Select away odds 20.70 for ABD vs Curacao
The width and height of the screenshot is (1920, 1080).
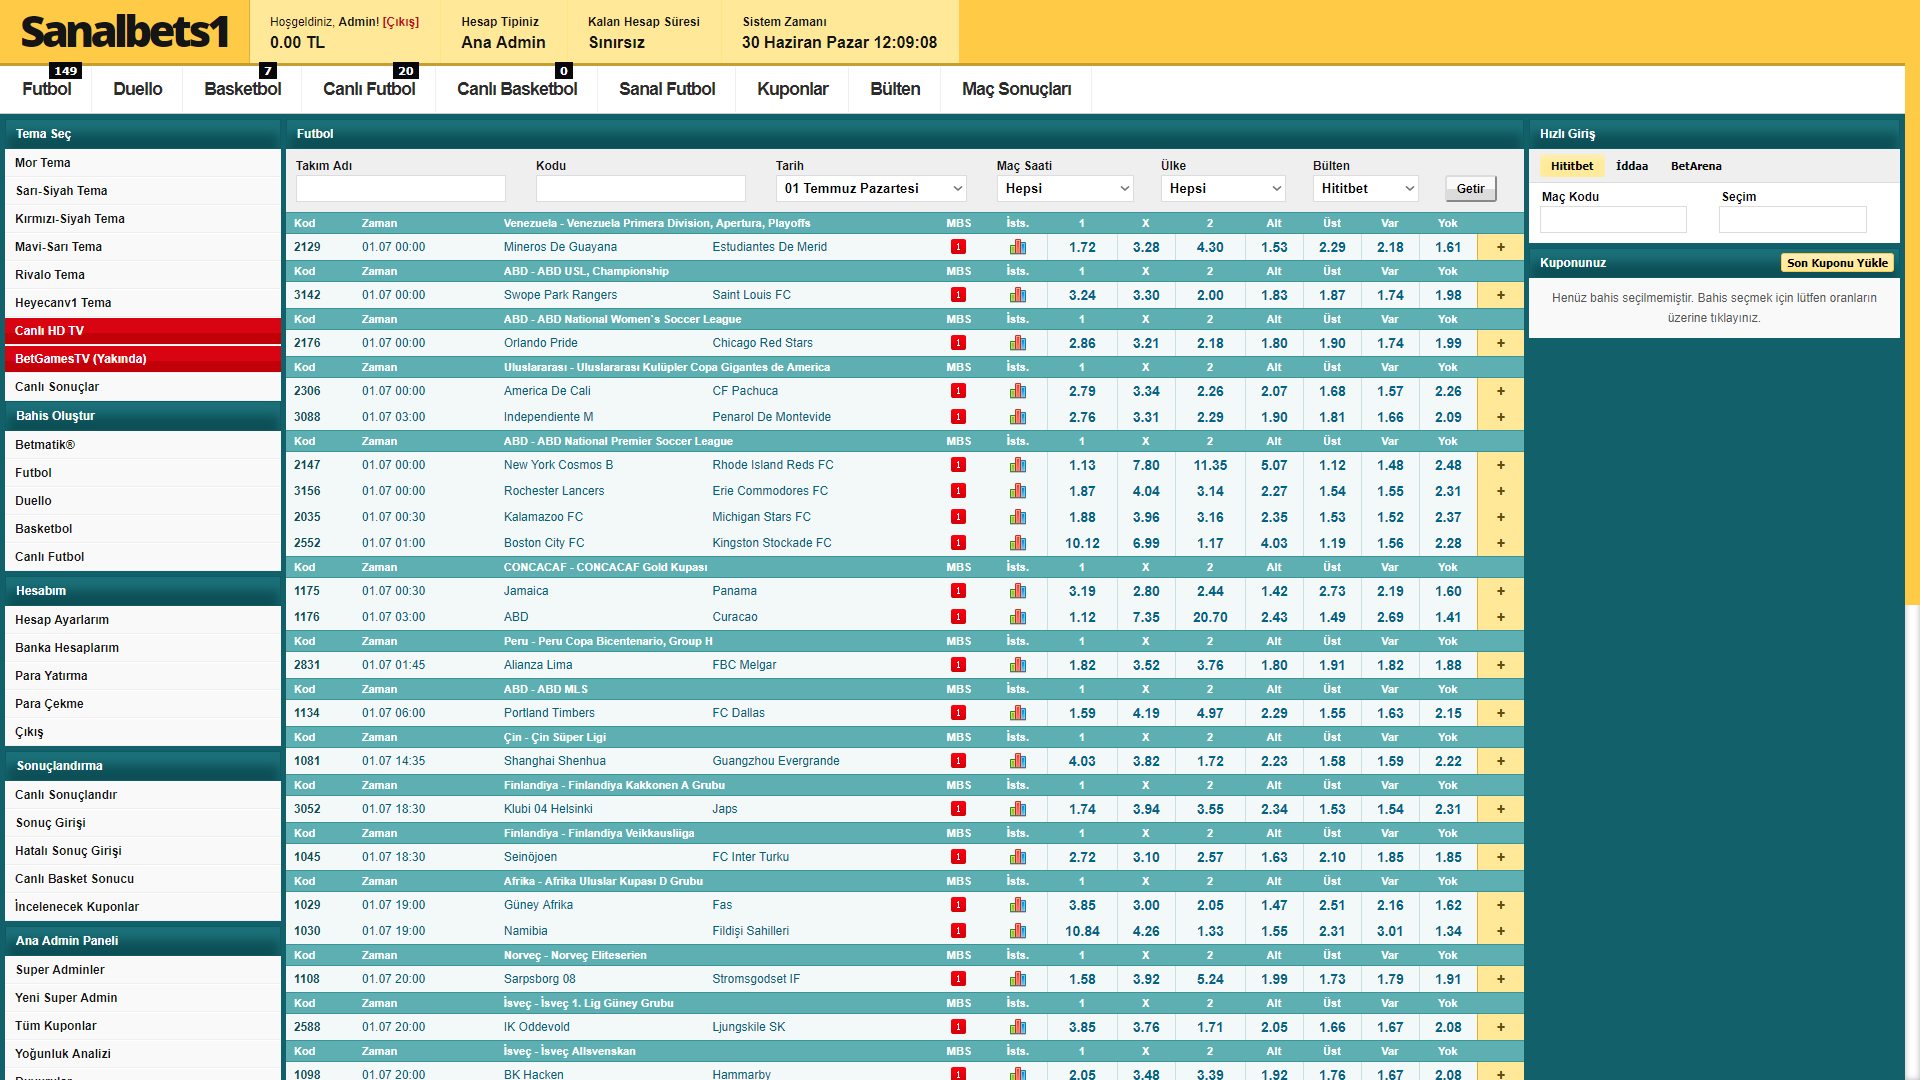click(x=1210, y=617)
